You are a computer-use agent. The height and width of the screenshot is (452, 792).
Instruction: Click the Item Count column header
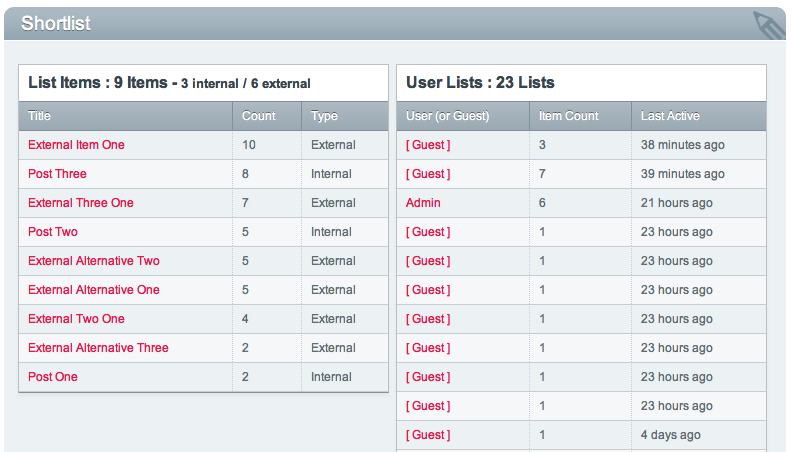(x=569, y=116)
